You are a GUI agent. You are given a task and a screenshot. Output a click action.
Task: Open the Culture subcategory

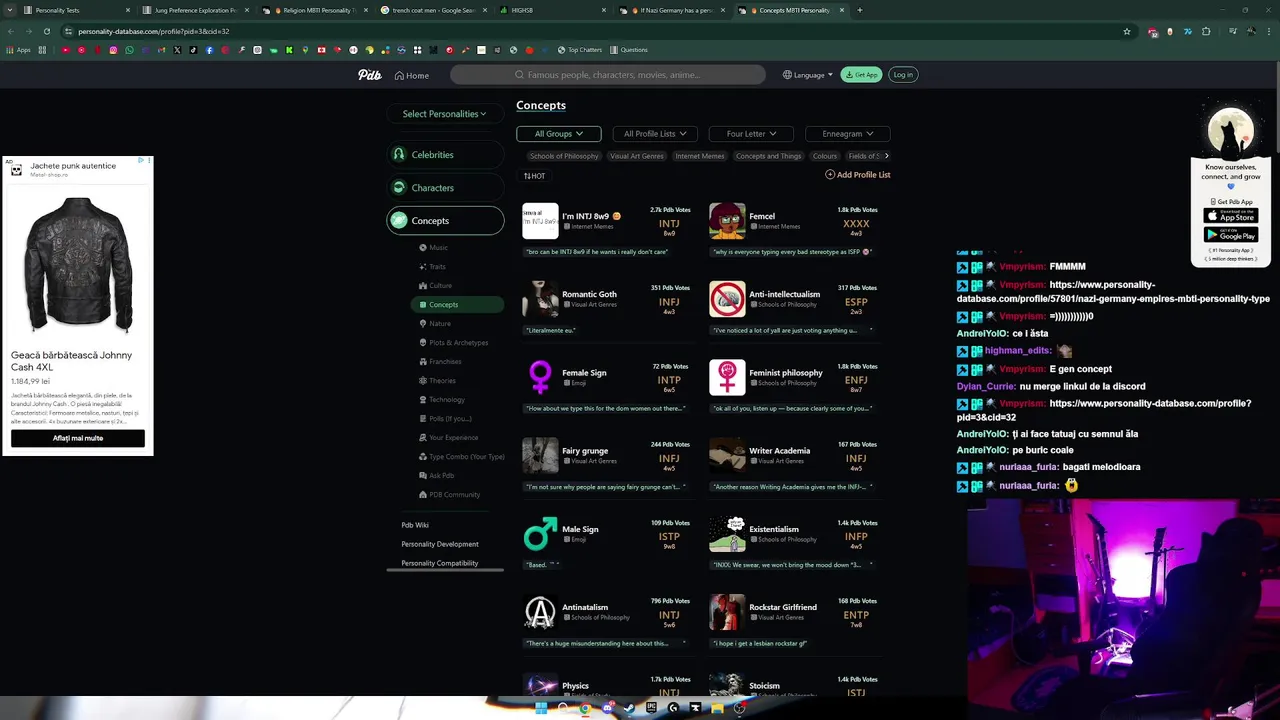click(x=436, y=285)
